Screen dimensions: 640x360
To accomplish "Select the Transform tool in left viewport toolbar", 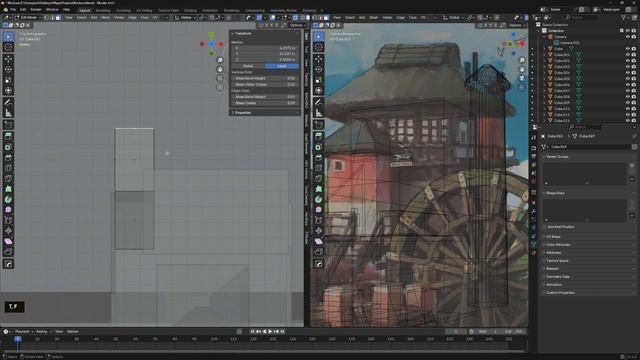I will pyautogui.click(x=8, y=91).
